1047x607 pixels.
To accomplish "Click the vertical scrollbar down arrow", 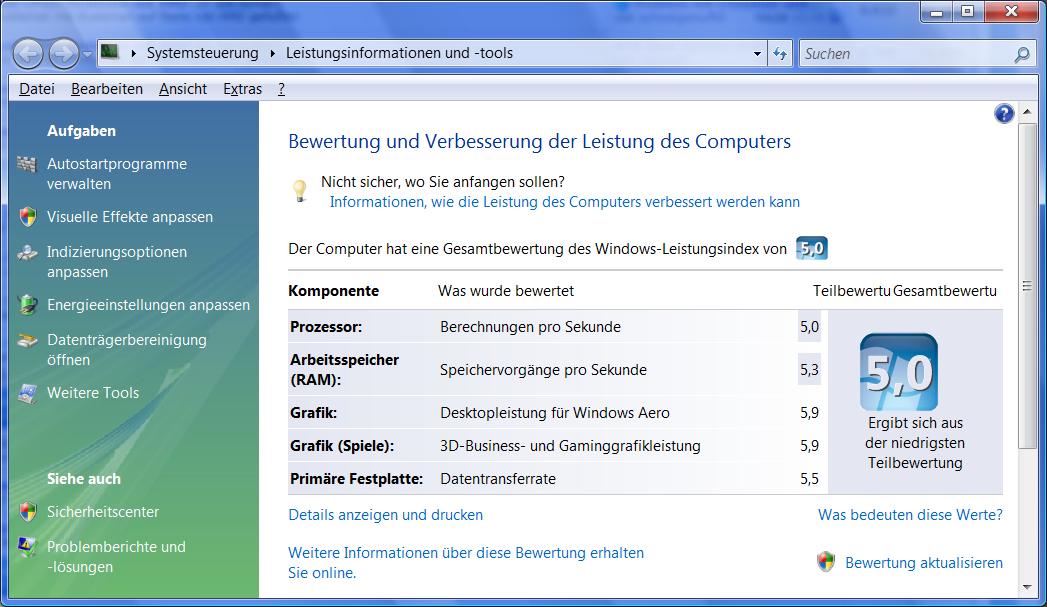I will (x=1026, y=588).
